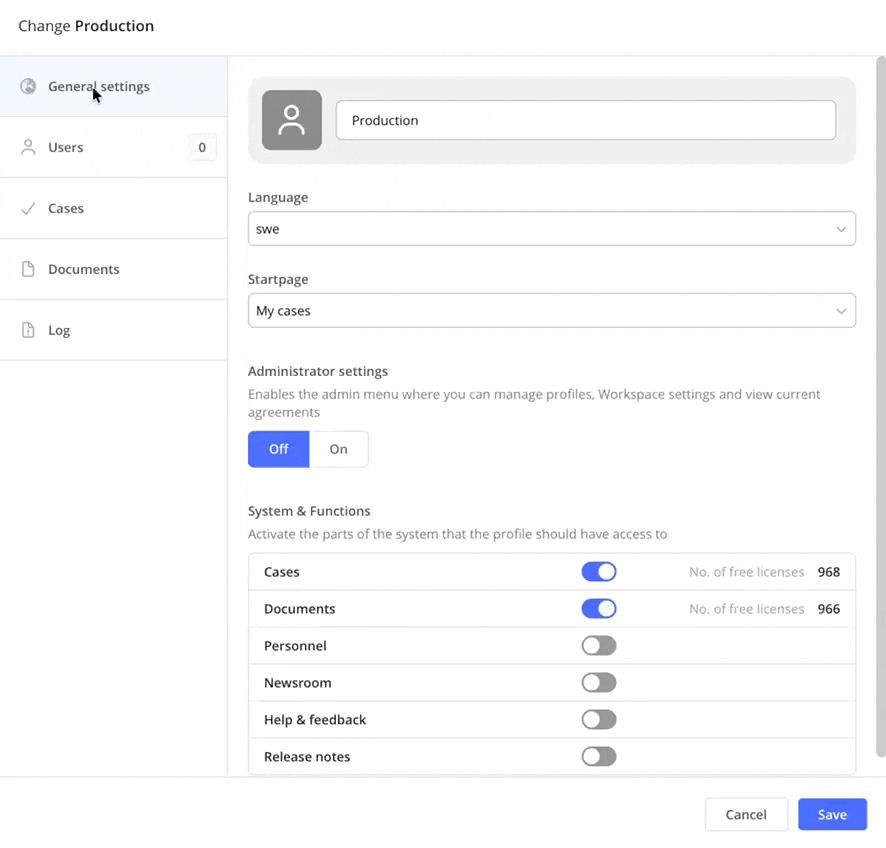The image size is (886, 848).
Task: Enable the Newsroom toggle
Action: [x=599, y=683]
